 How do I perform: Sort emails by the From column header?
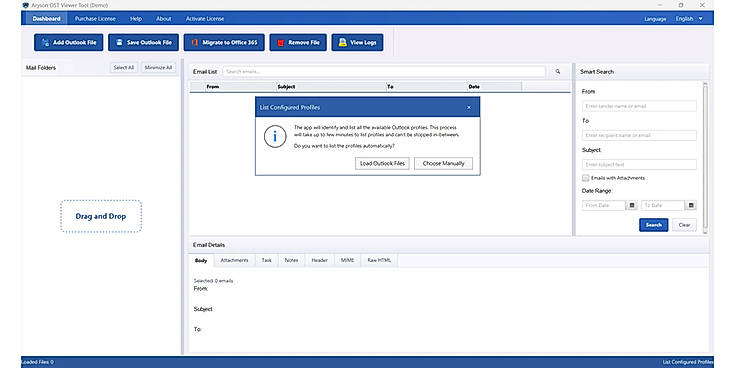(x=241, y=86)
